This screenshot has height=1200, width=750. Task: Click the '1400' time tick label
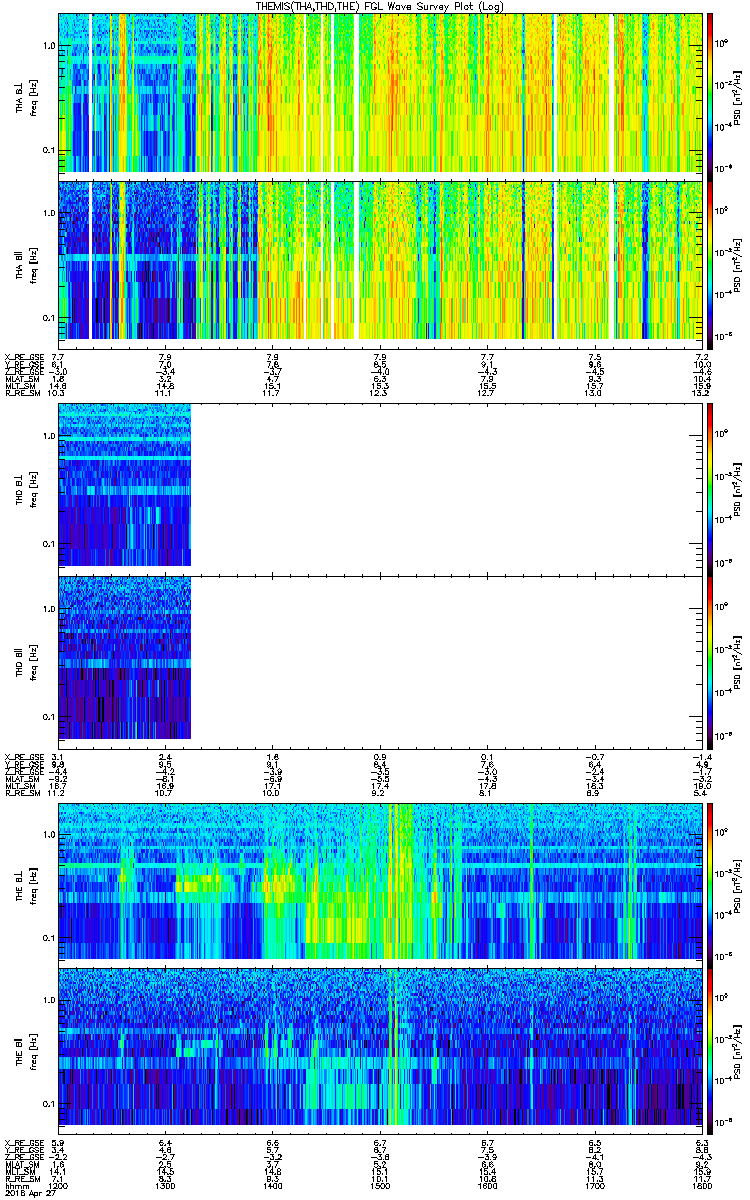click(x=272, y=1184)
